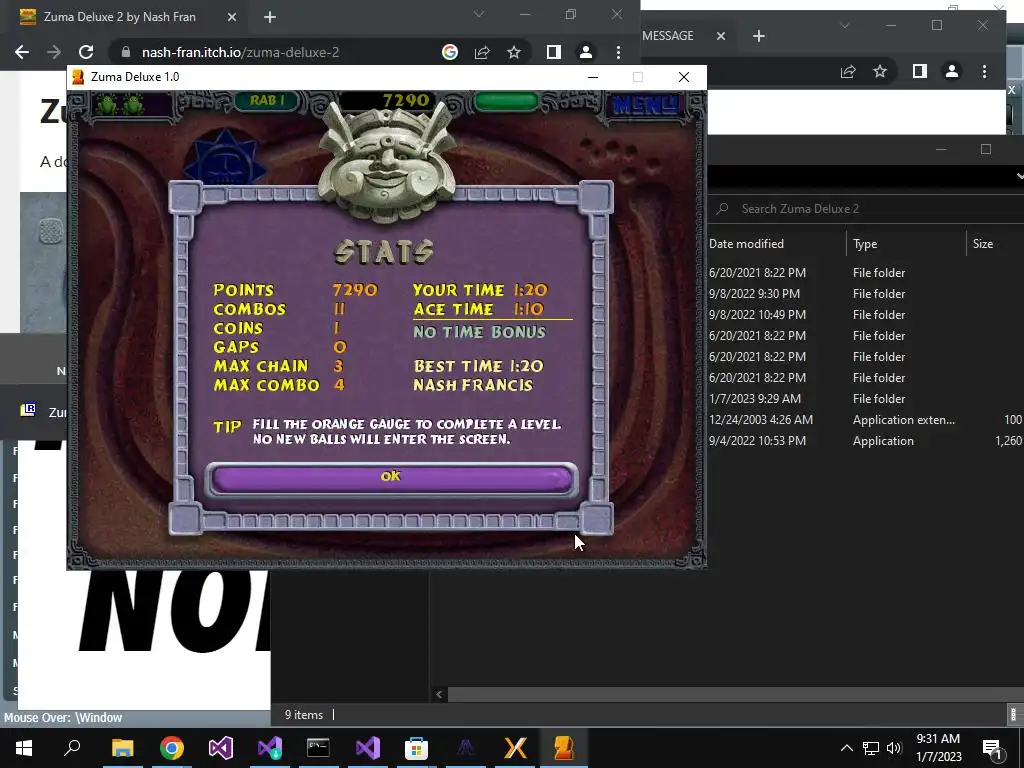This screenshot has width=1024, height=768.
Task: Open Chrome profile avatar in front window
Action: pos(586,52)
